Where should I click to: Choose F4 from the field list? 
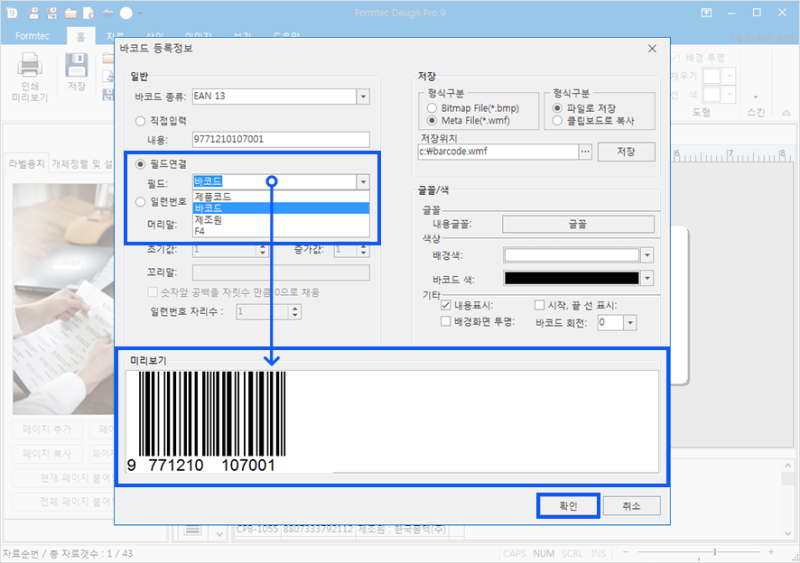point(281,231)
